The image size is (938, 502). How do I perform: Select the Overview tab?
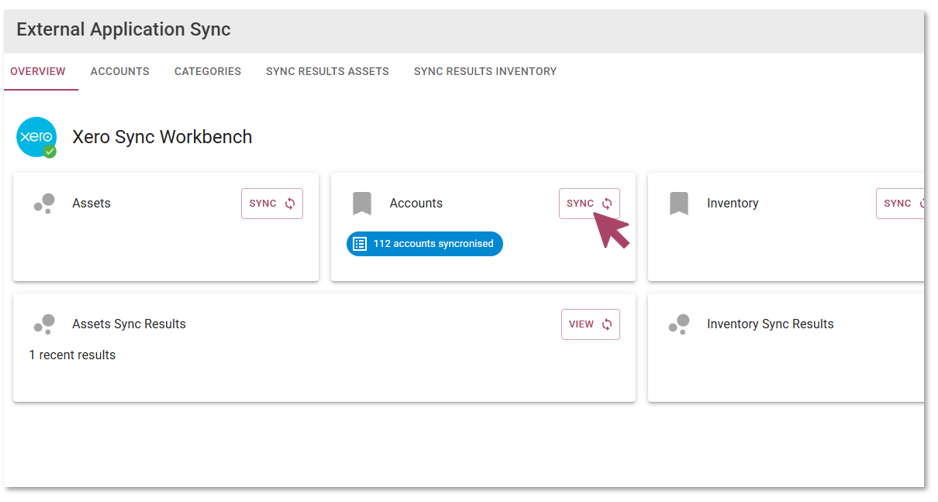pyautogui.click(x=38, y=71)
